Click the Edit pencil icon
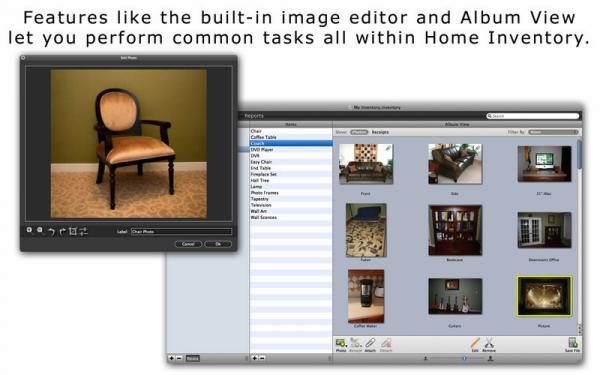Viewport: 600px width, 375px height. pos(475,344)
